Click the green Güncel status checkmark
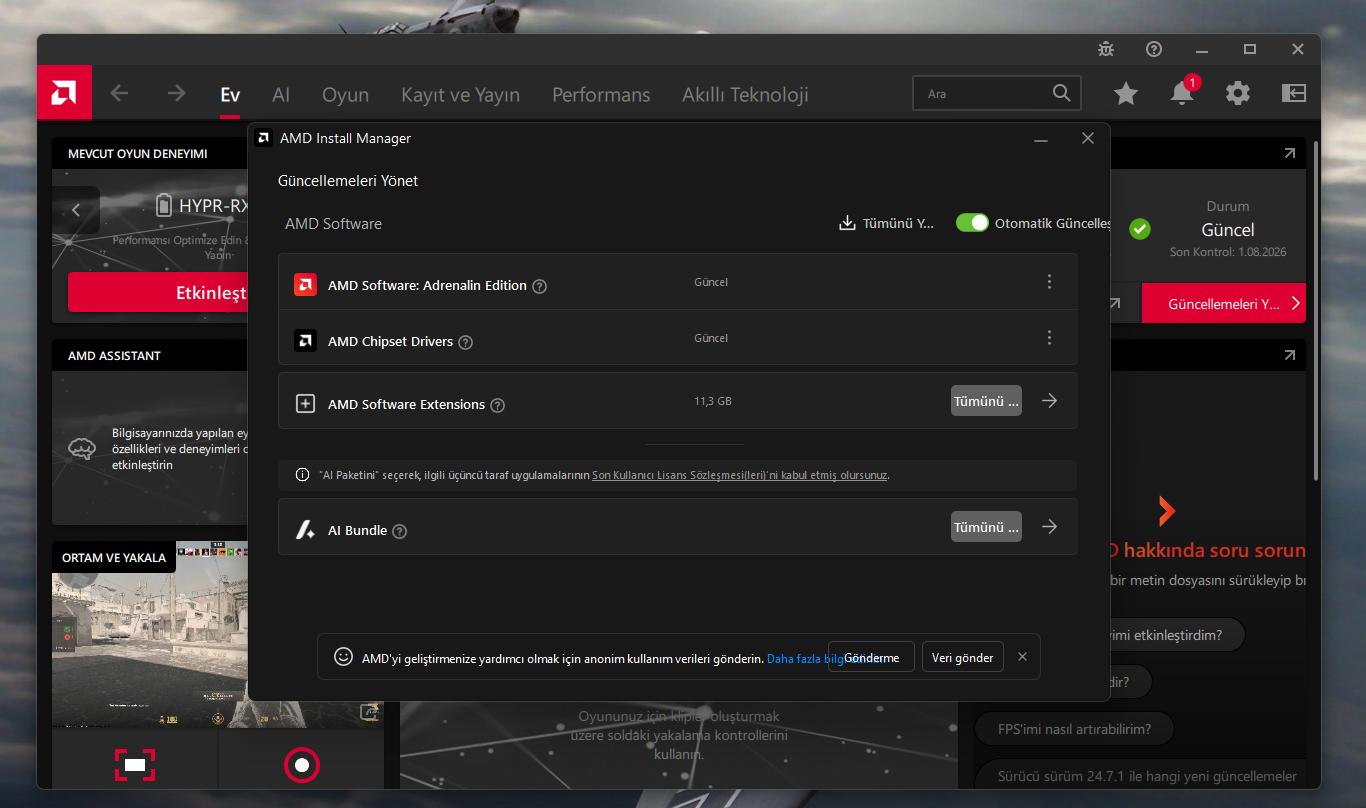 1140,229
